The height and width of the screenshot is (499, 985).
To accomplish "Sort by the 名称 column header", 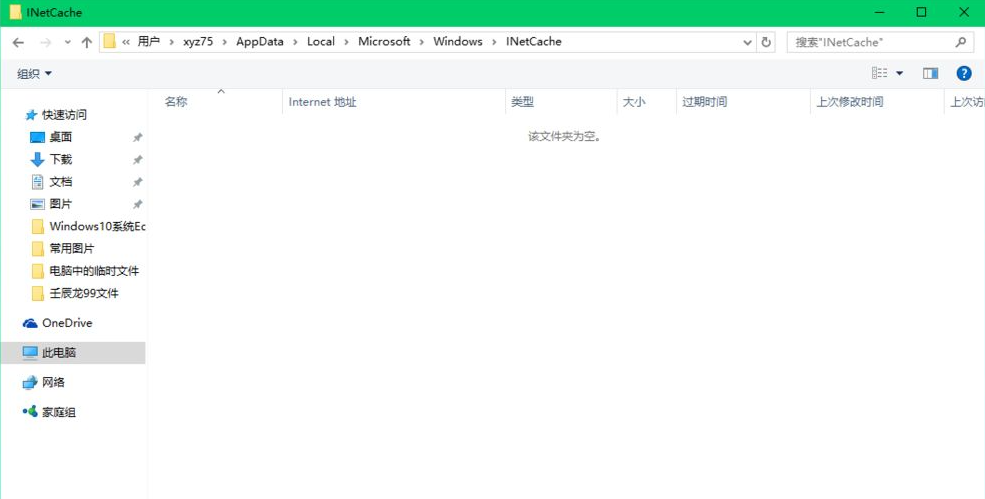I will click(176, 102).
